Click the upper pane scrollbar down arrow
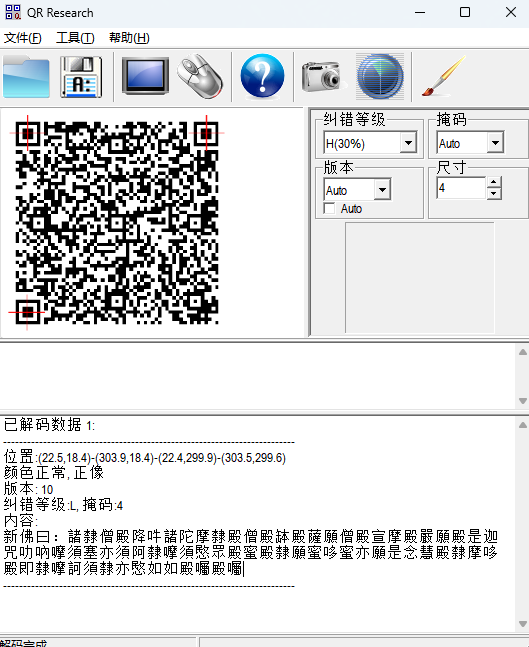Screen dimensions: 529x647 click(523, 401)
